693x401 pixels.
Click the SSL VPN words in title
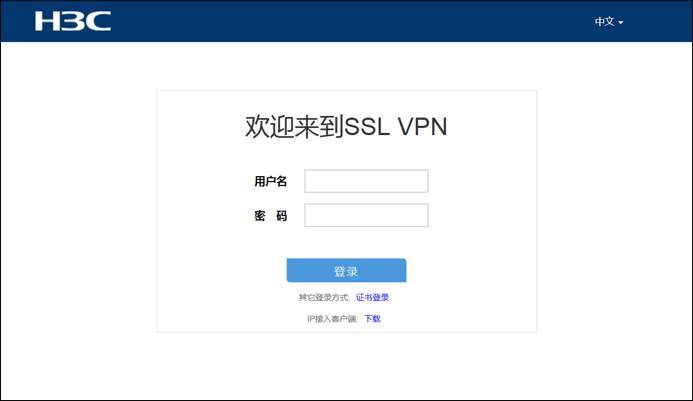click(396, 126)
